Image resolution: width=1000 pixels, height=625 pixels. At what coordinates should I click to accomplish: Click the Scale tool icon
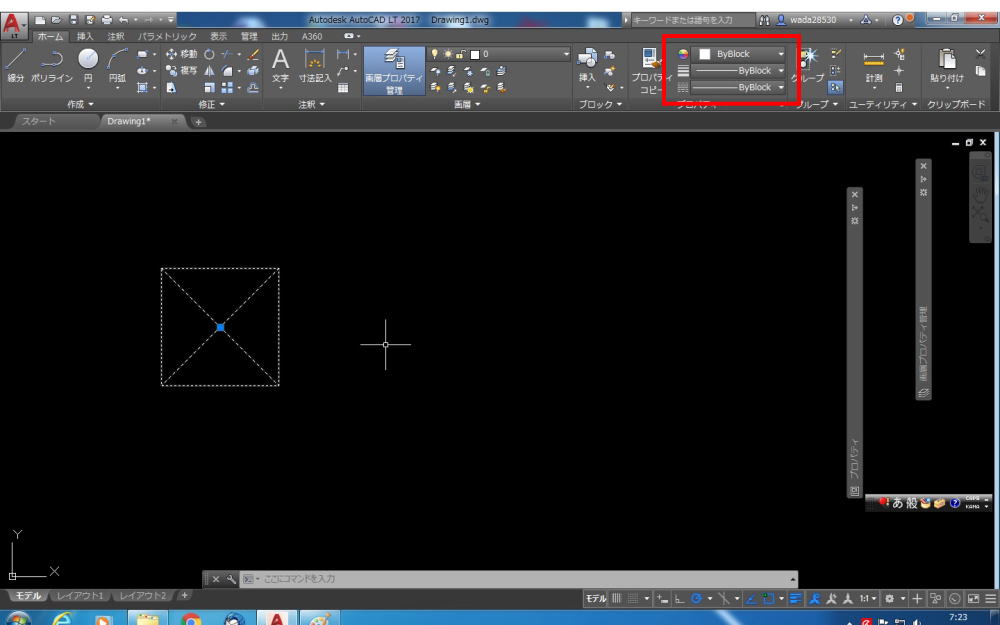pyautogui.click(x=209, y=87)
